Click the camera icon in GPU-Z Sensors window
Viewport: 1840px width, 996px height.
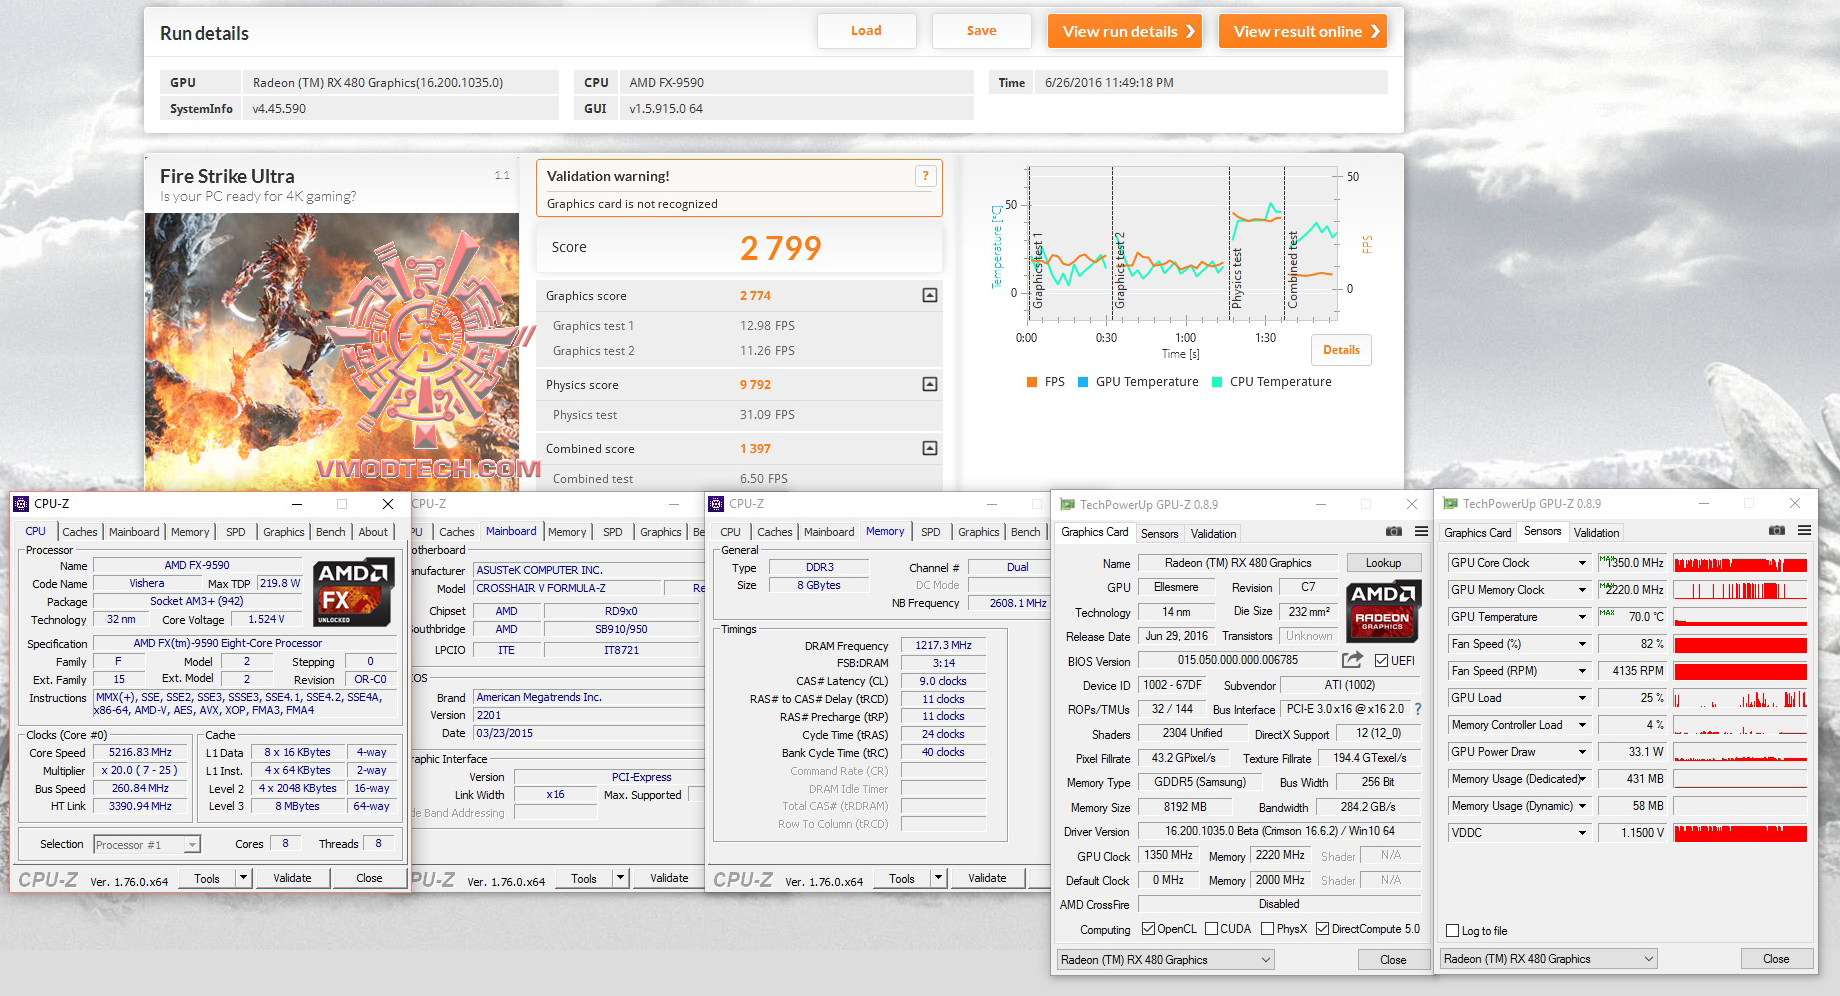click(x=1776, y=531)
